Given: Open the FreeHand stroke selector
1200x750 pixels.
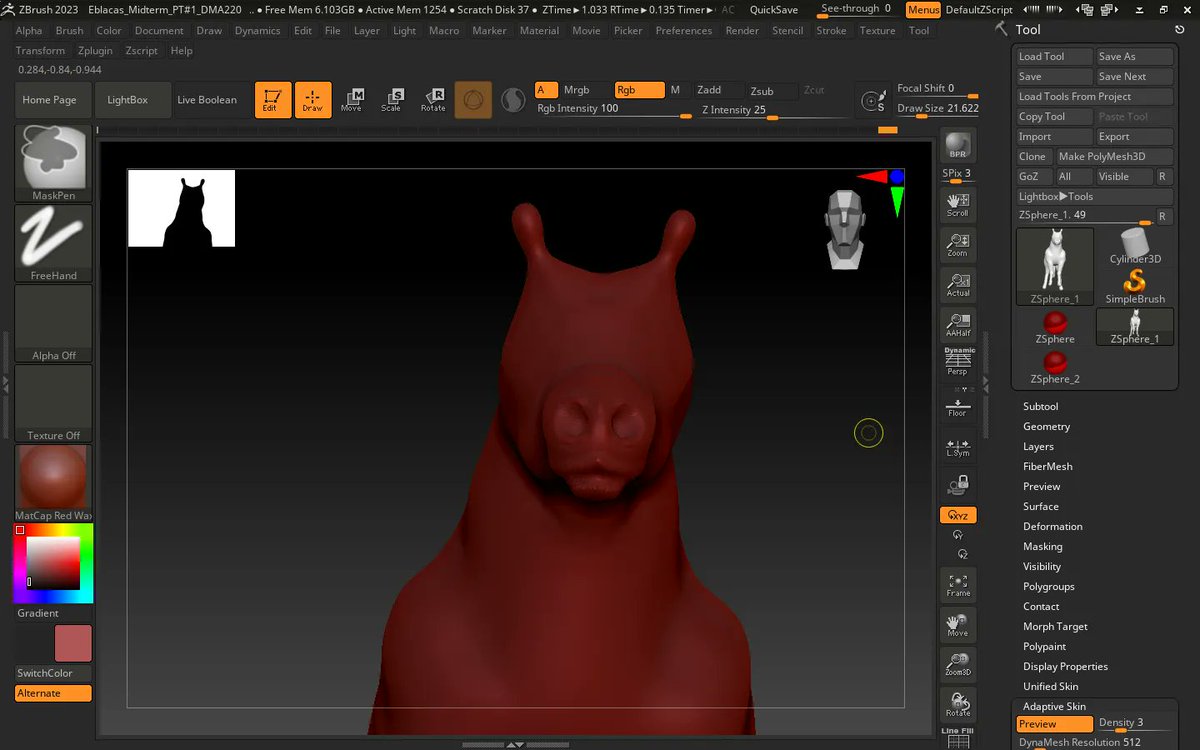Looking at the screenshot, I should [54, 242].
